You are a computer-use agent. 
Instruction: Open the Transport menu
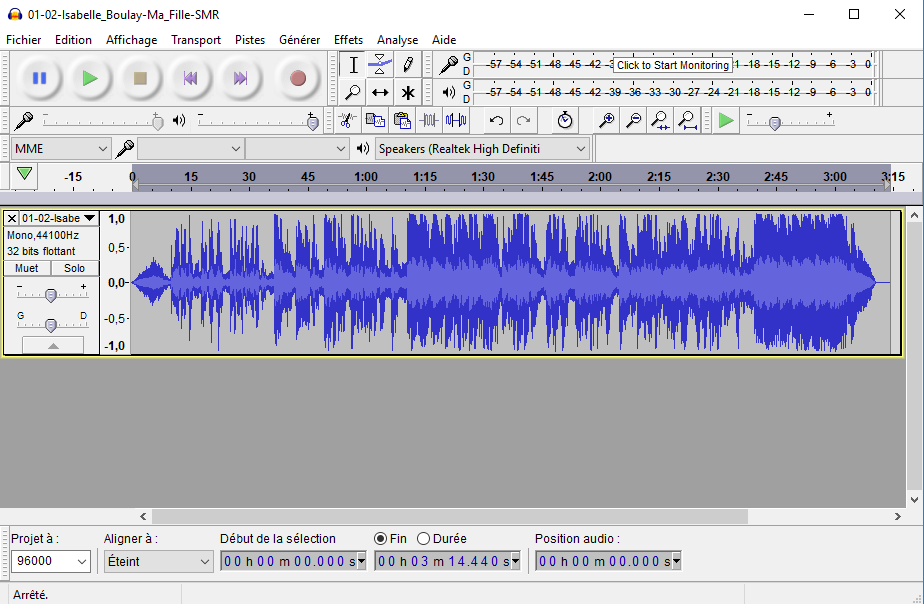[x=196, y=39]
